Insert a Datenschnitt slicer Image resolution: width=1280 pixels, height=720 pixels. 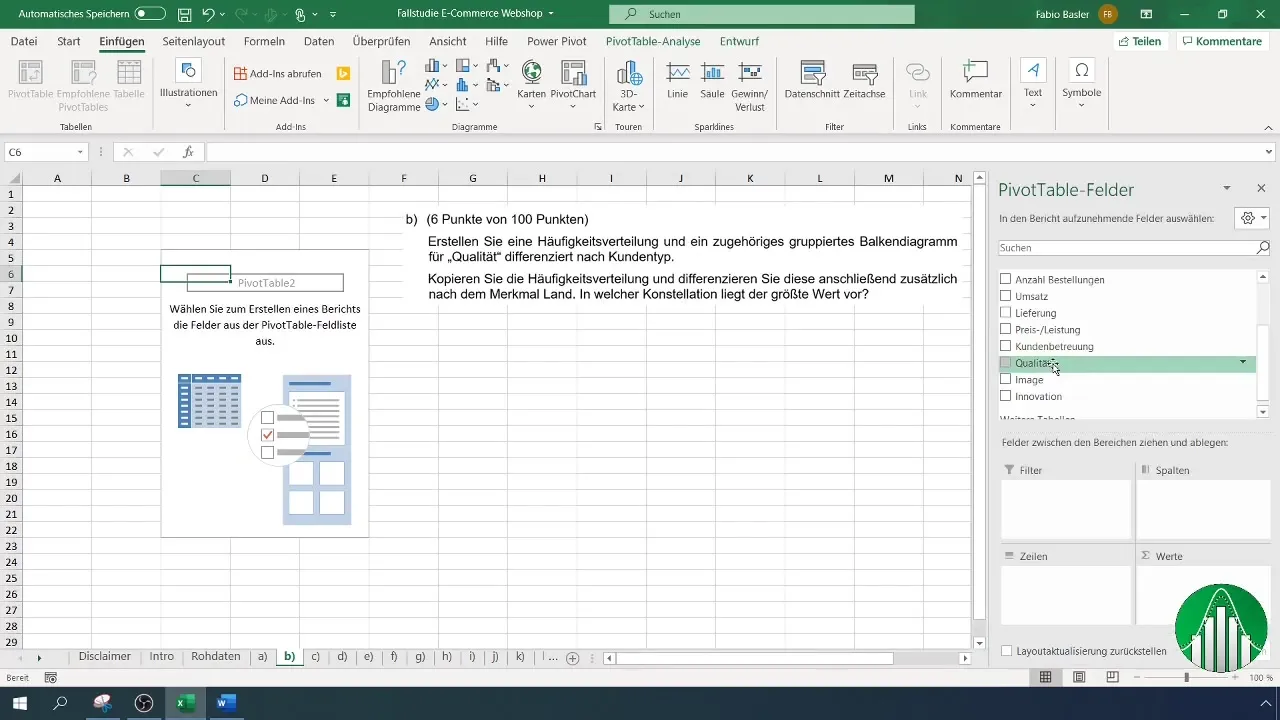(x=812, y=80)
